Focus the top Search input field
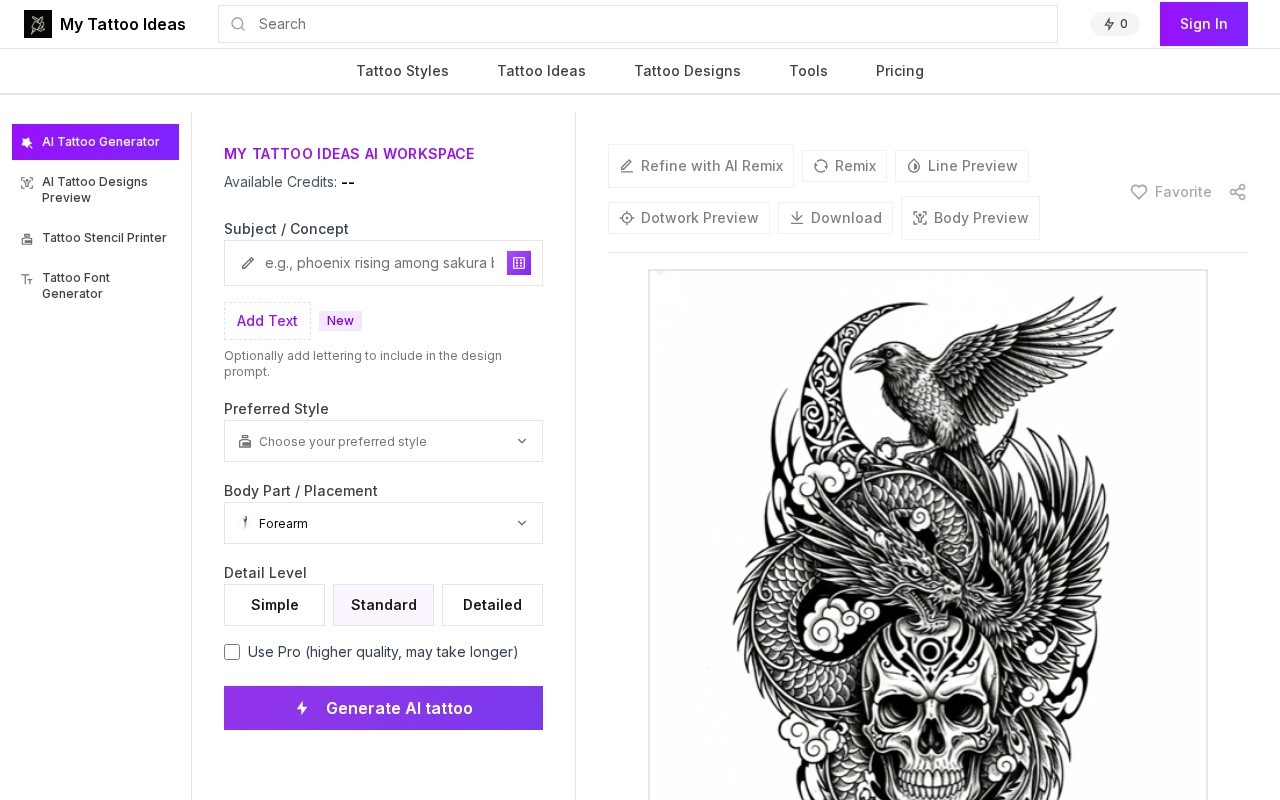 tap(638, 24)
